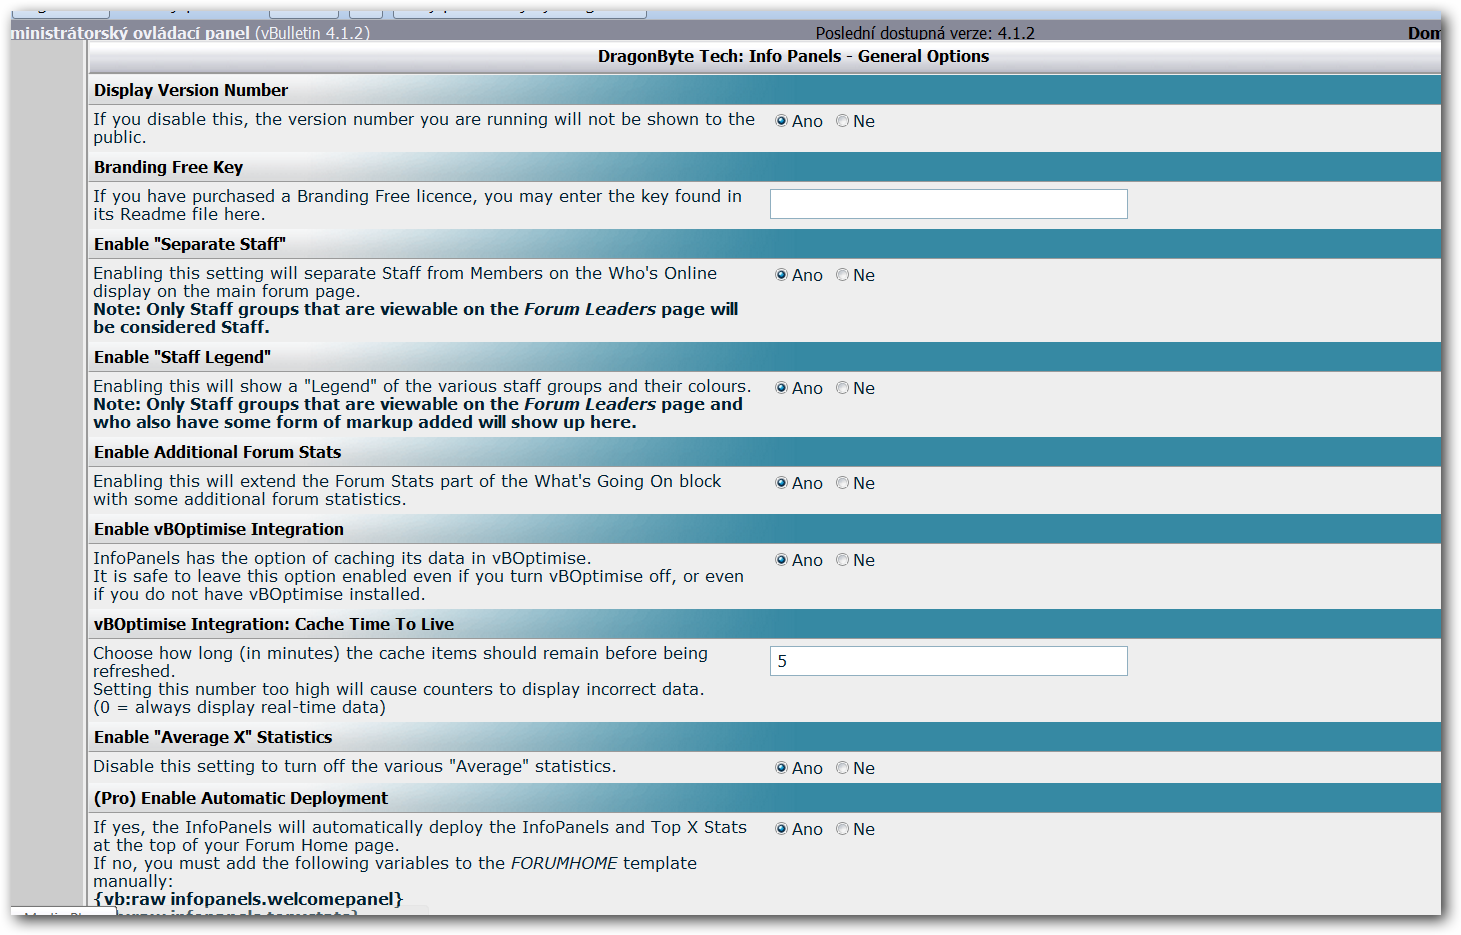
Task: Click the Info Panels General Options title
Action: 794,56
